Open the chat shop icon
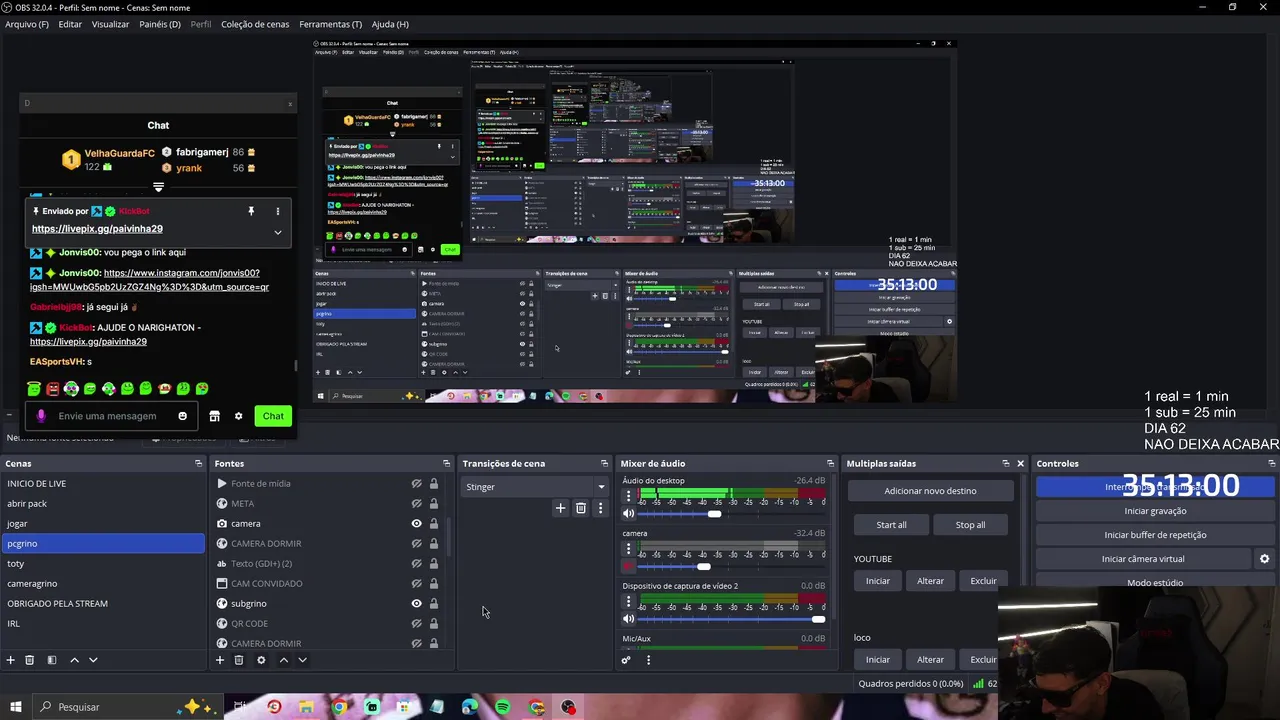This screenshot has width=1280, height=720. click(x=214, y=416)
